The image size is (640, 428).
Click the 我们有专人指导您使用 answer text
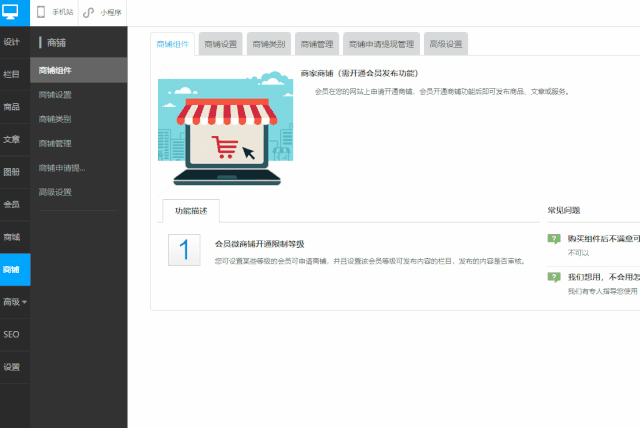point(603,291)
